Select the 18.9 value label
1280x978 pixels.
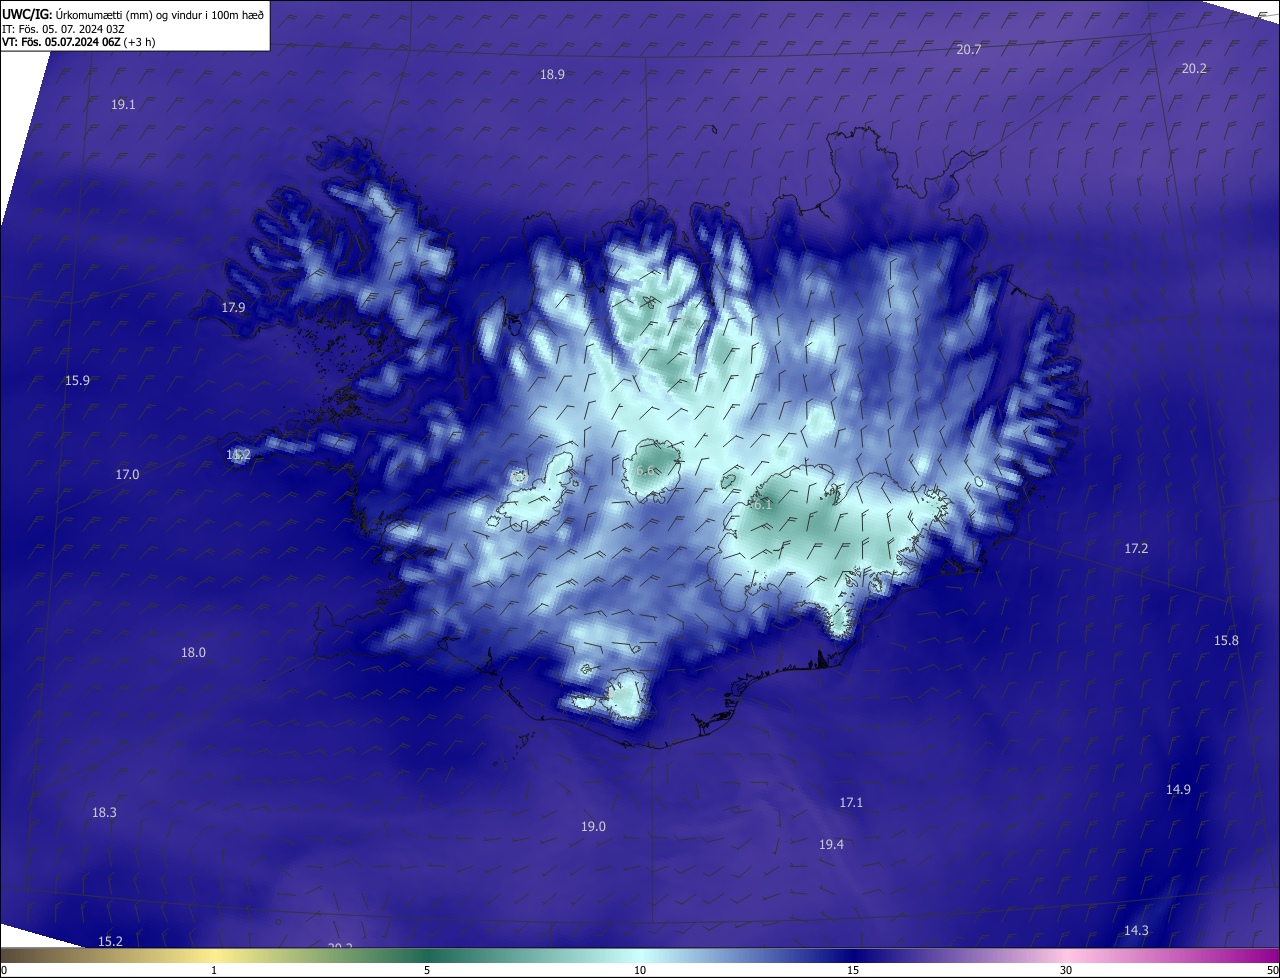tap(552, 74)
